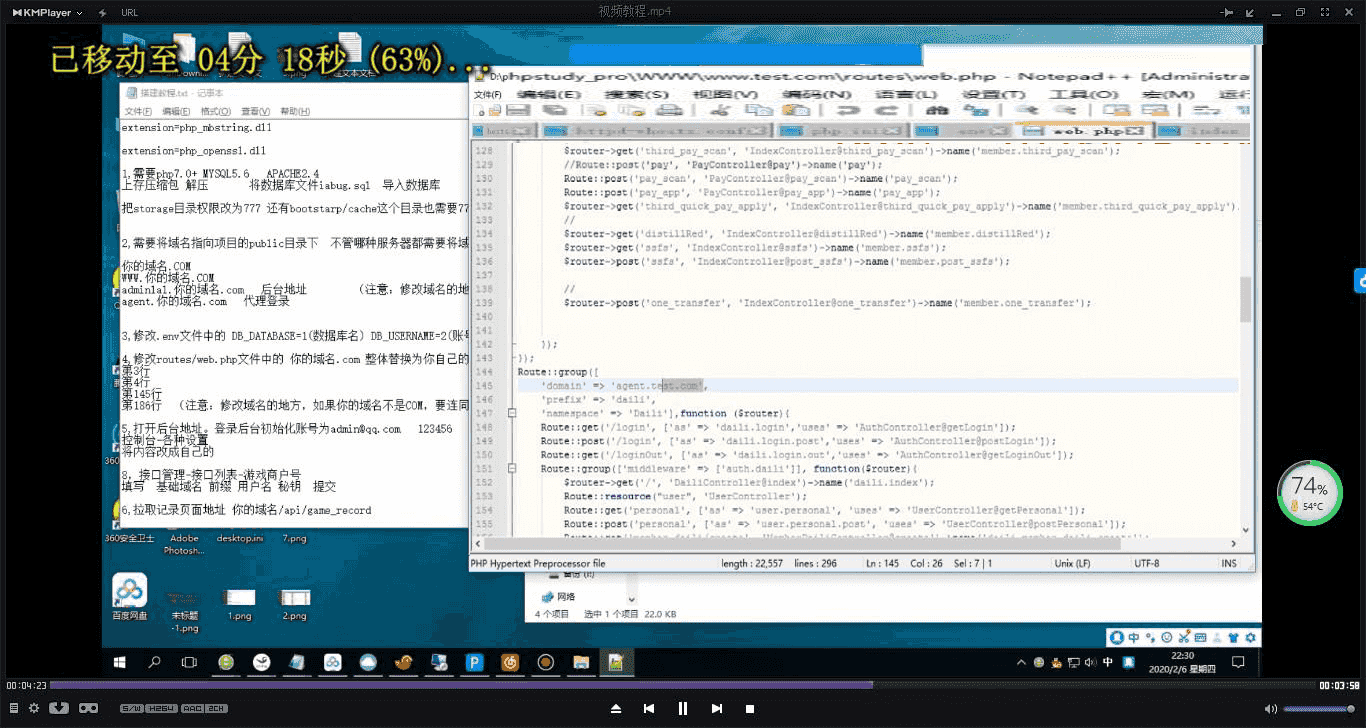Open Notepad++ 视图(V) menu in the video

725,94
